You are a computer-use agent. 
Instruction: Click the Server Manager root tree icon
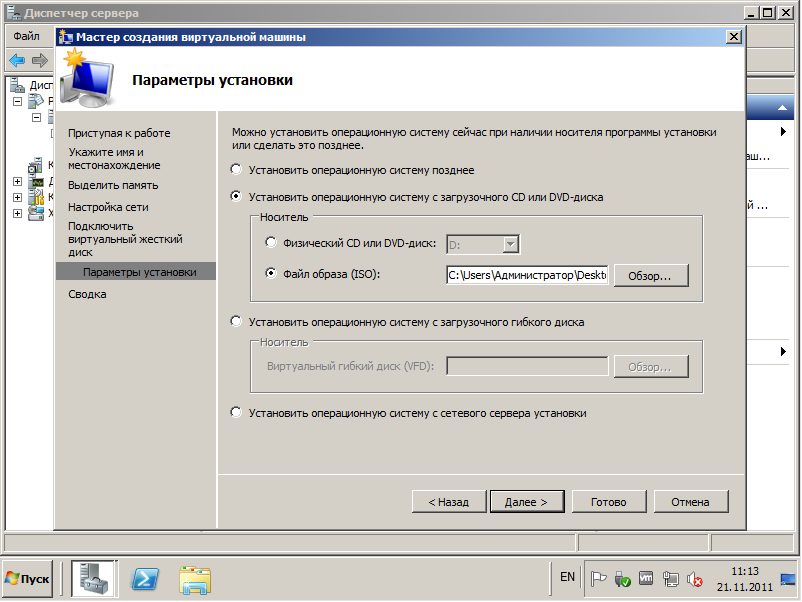pos(18,85)
